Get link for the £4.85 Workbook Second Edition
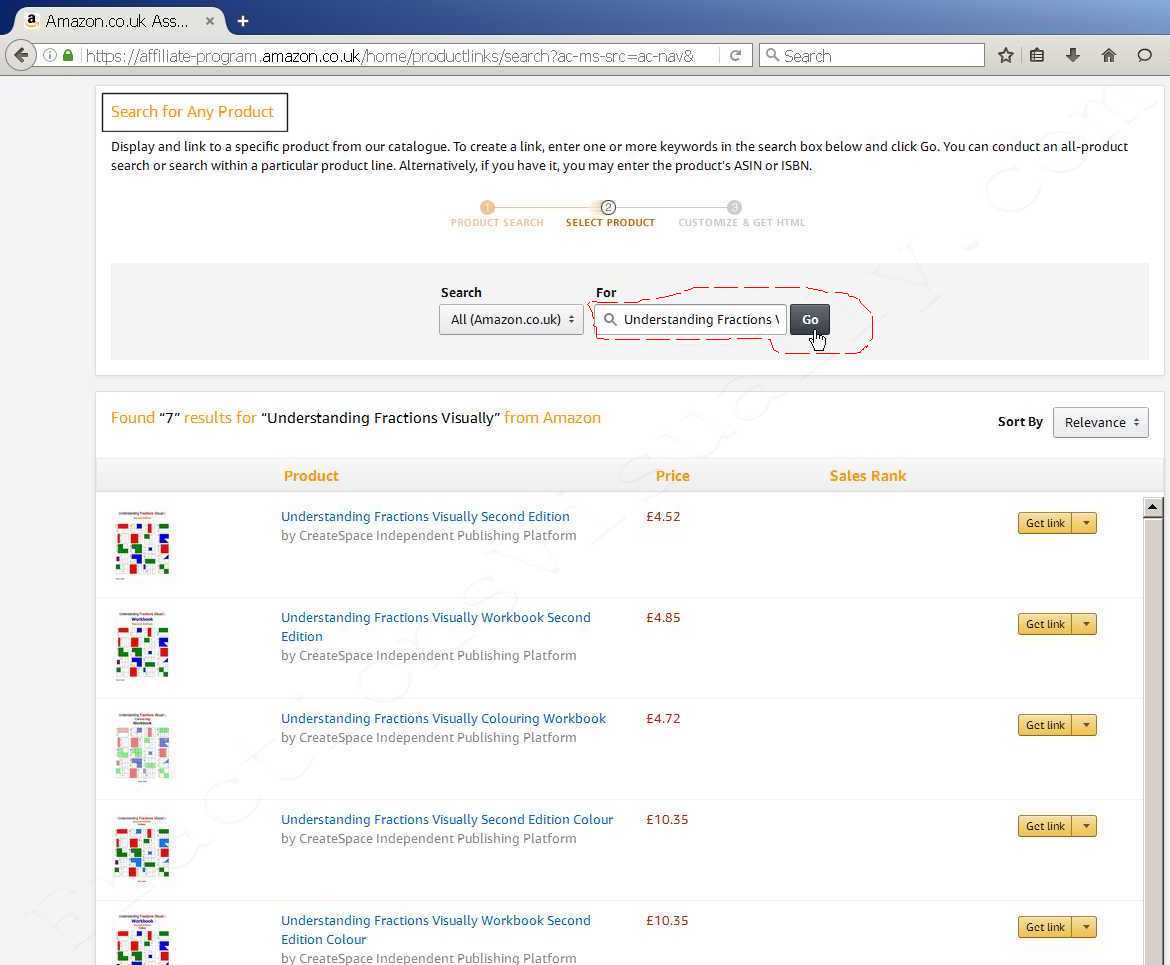This screenshot has height=965, width=1170. [1045, 624]
